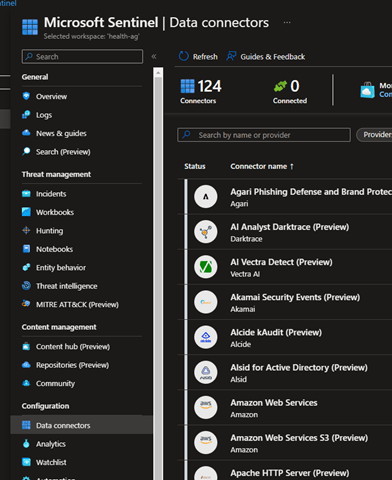
Task: Open Entity behavior page
Action: click(x=61, y=268)
